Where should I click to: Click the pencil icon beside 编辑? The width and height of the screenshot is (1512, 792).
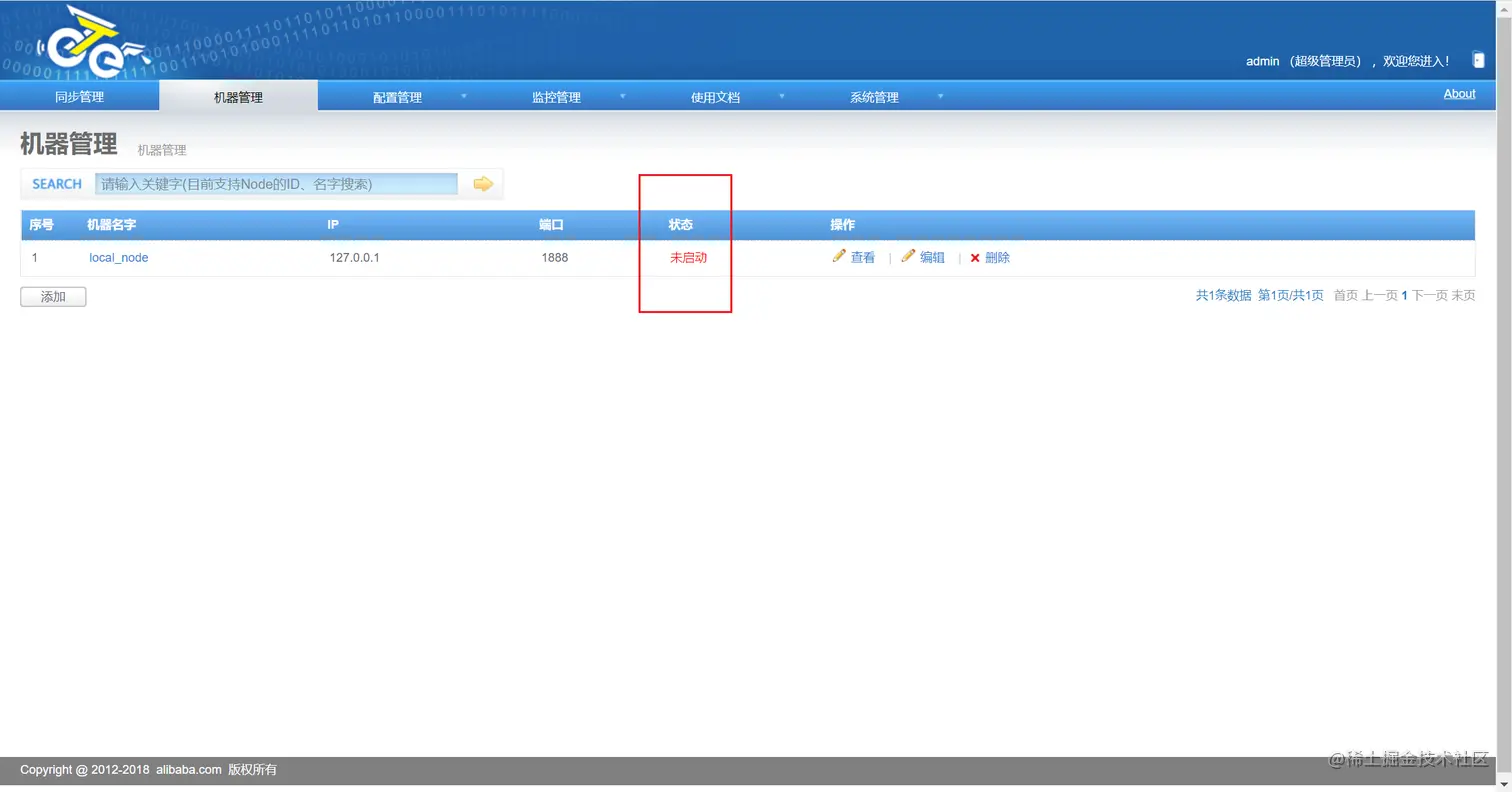tap(908, 256)
